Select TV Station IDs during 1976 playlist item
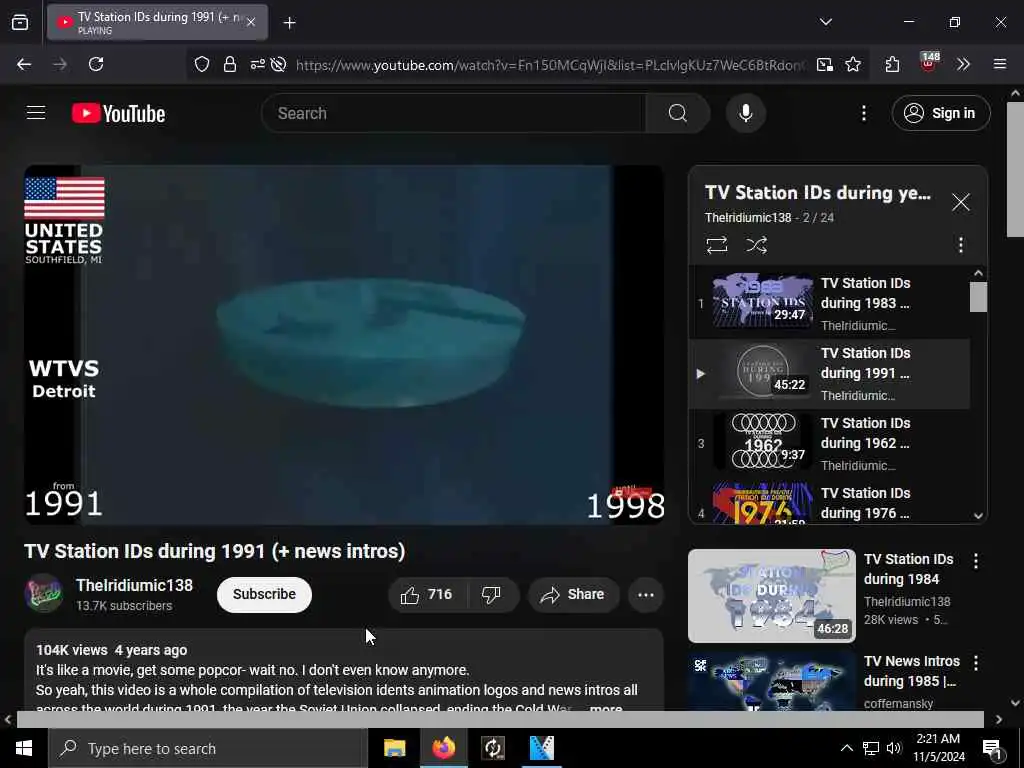1024x768 pixels. (x=829, y=503)
